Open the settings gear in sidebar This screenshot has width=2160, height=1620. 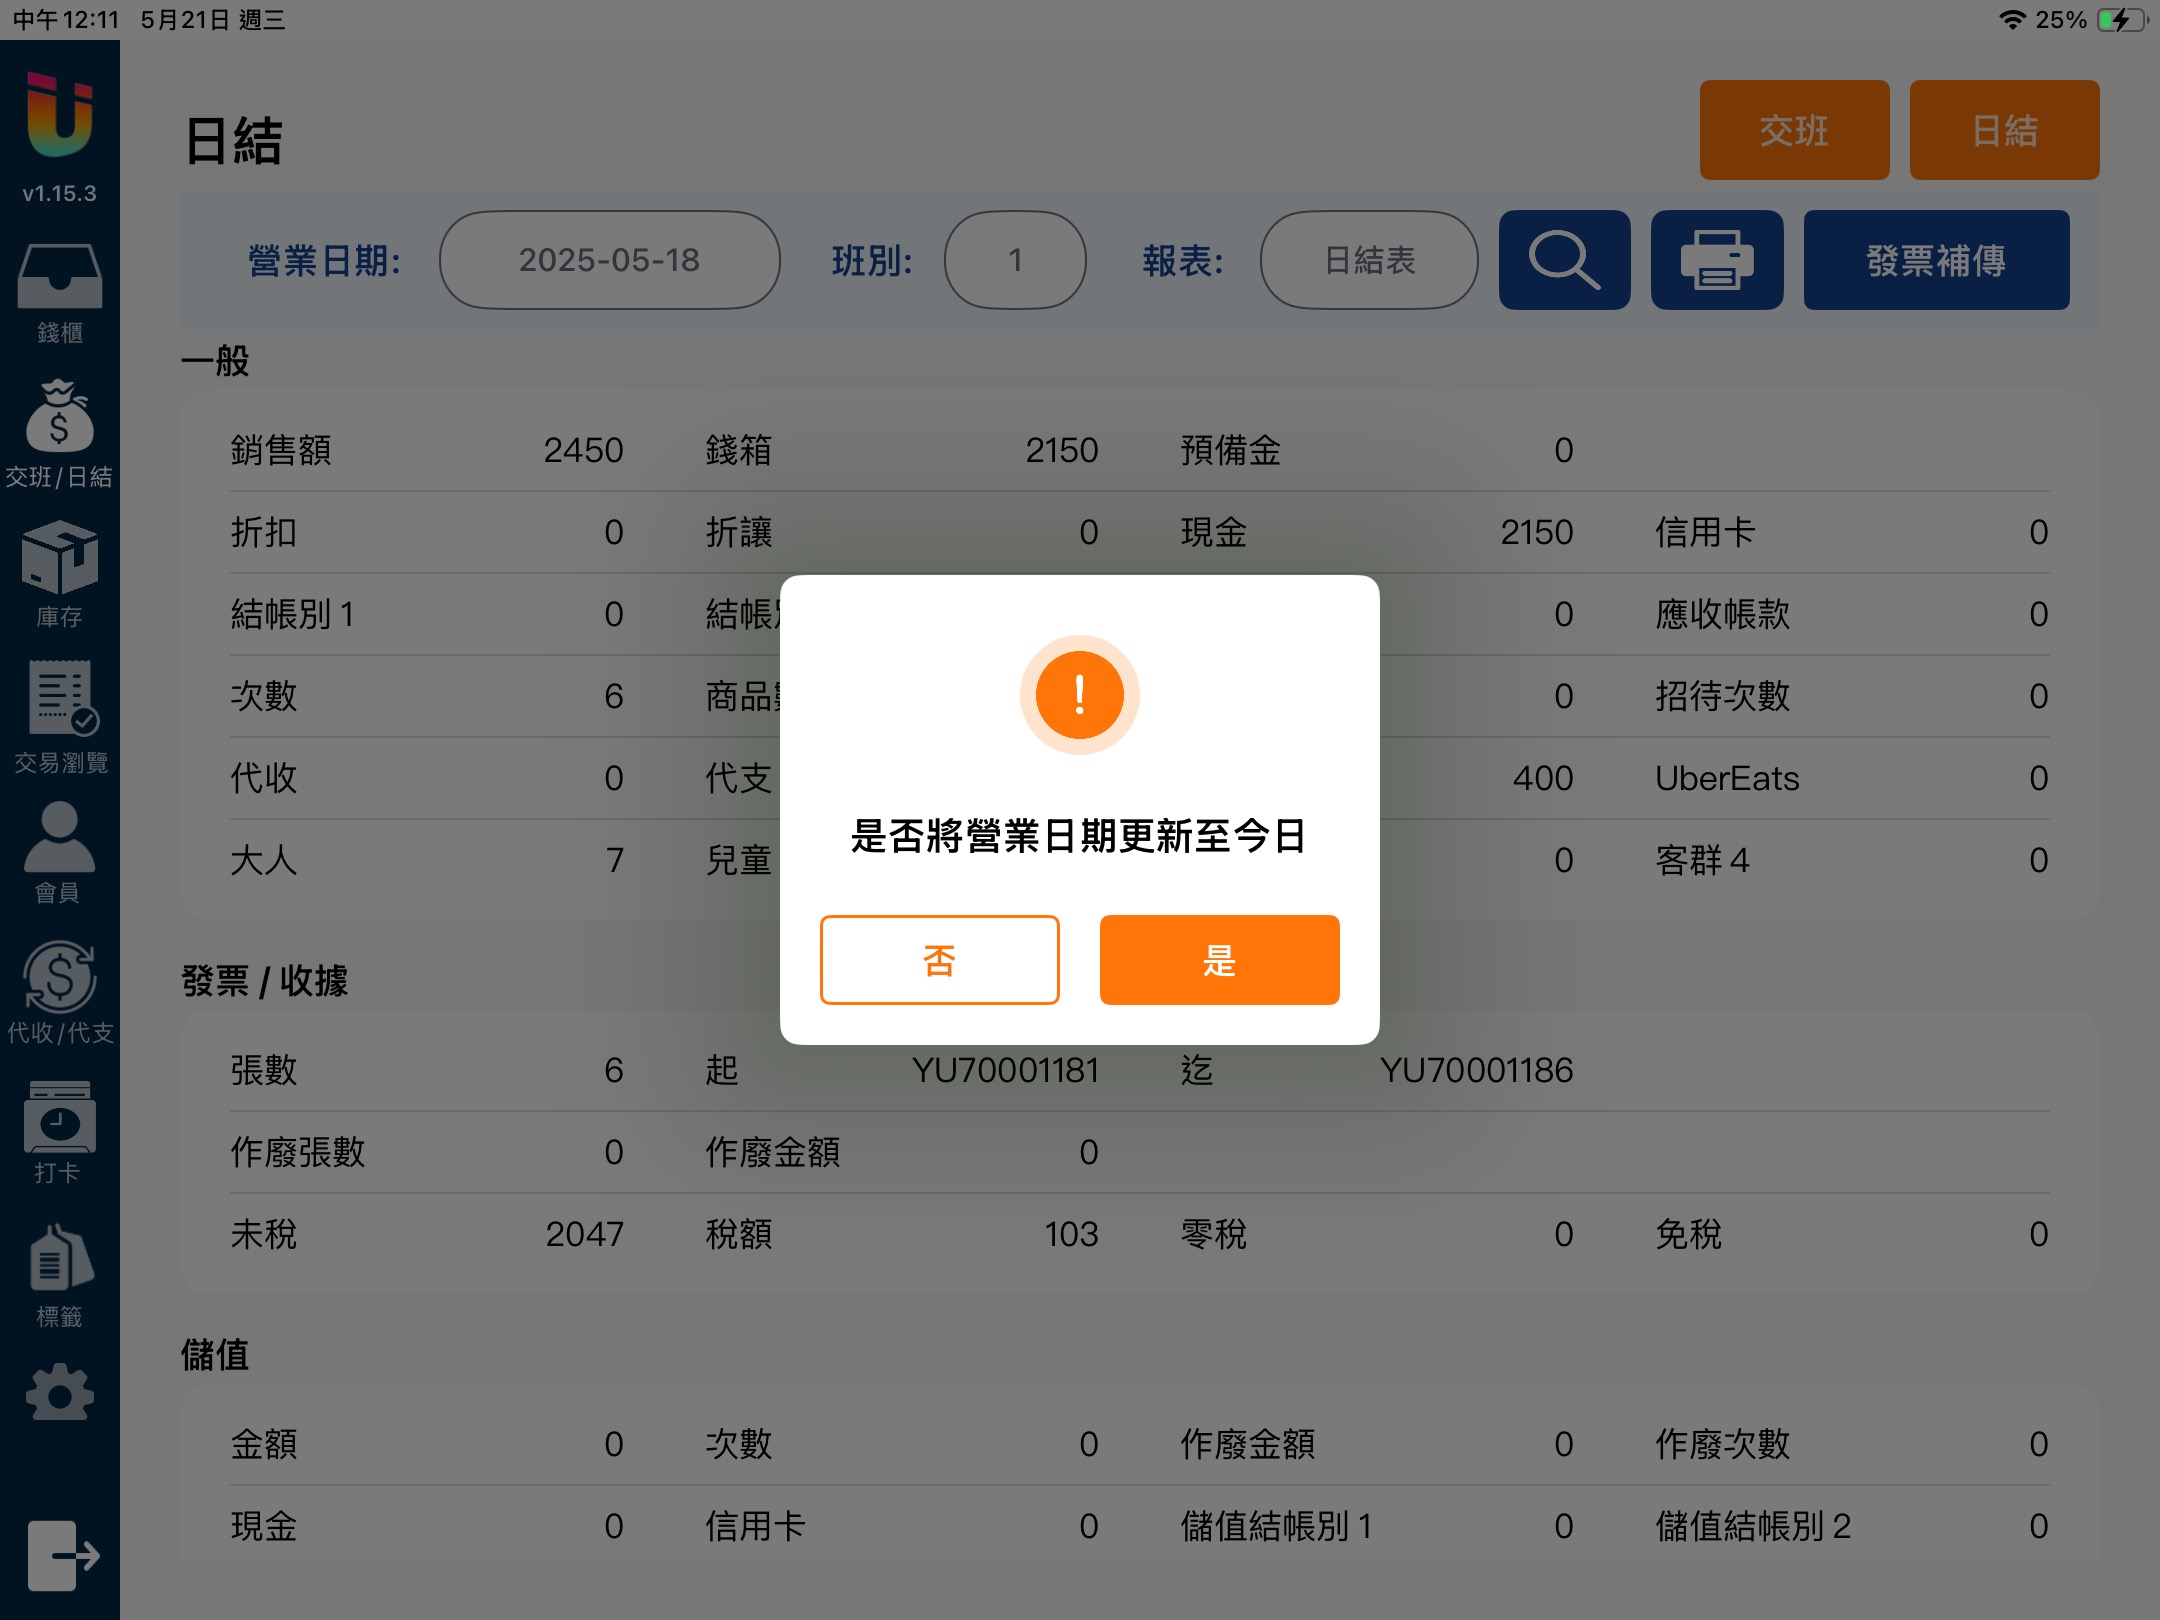click(59, 1392)
